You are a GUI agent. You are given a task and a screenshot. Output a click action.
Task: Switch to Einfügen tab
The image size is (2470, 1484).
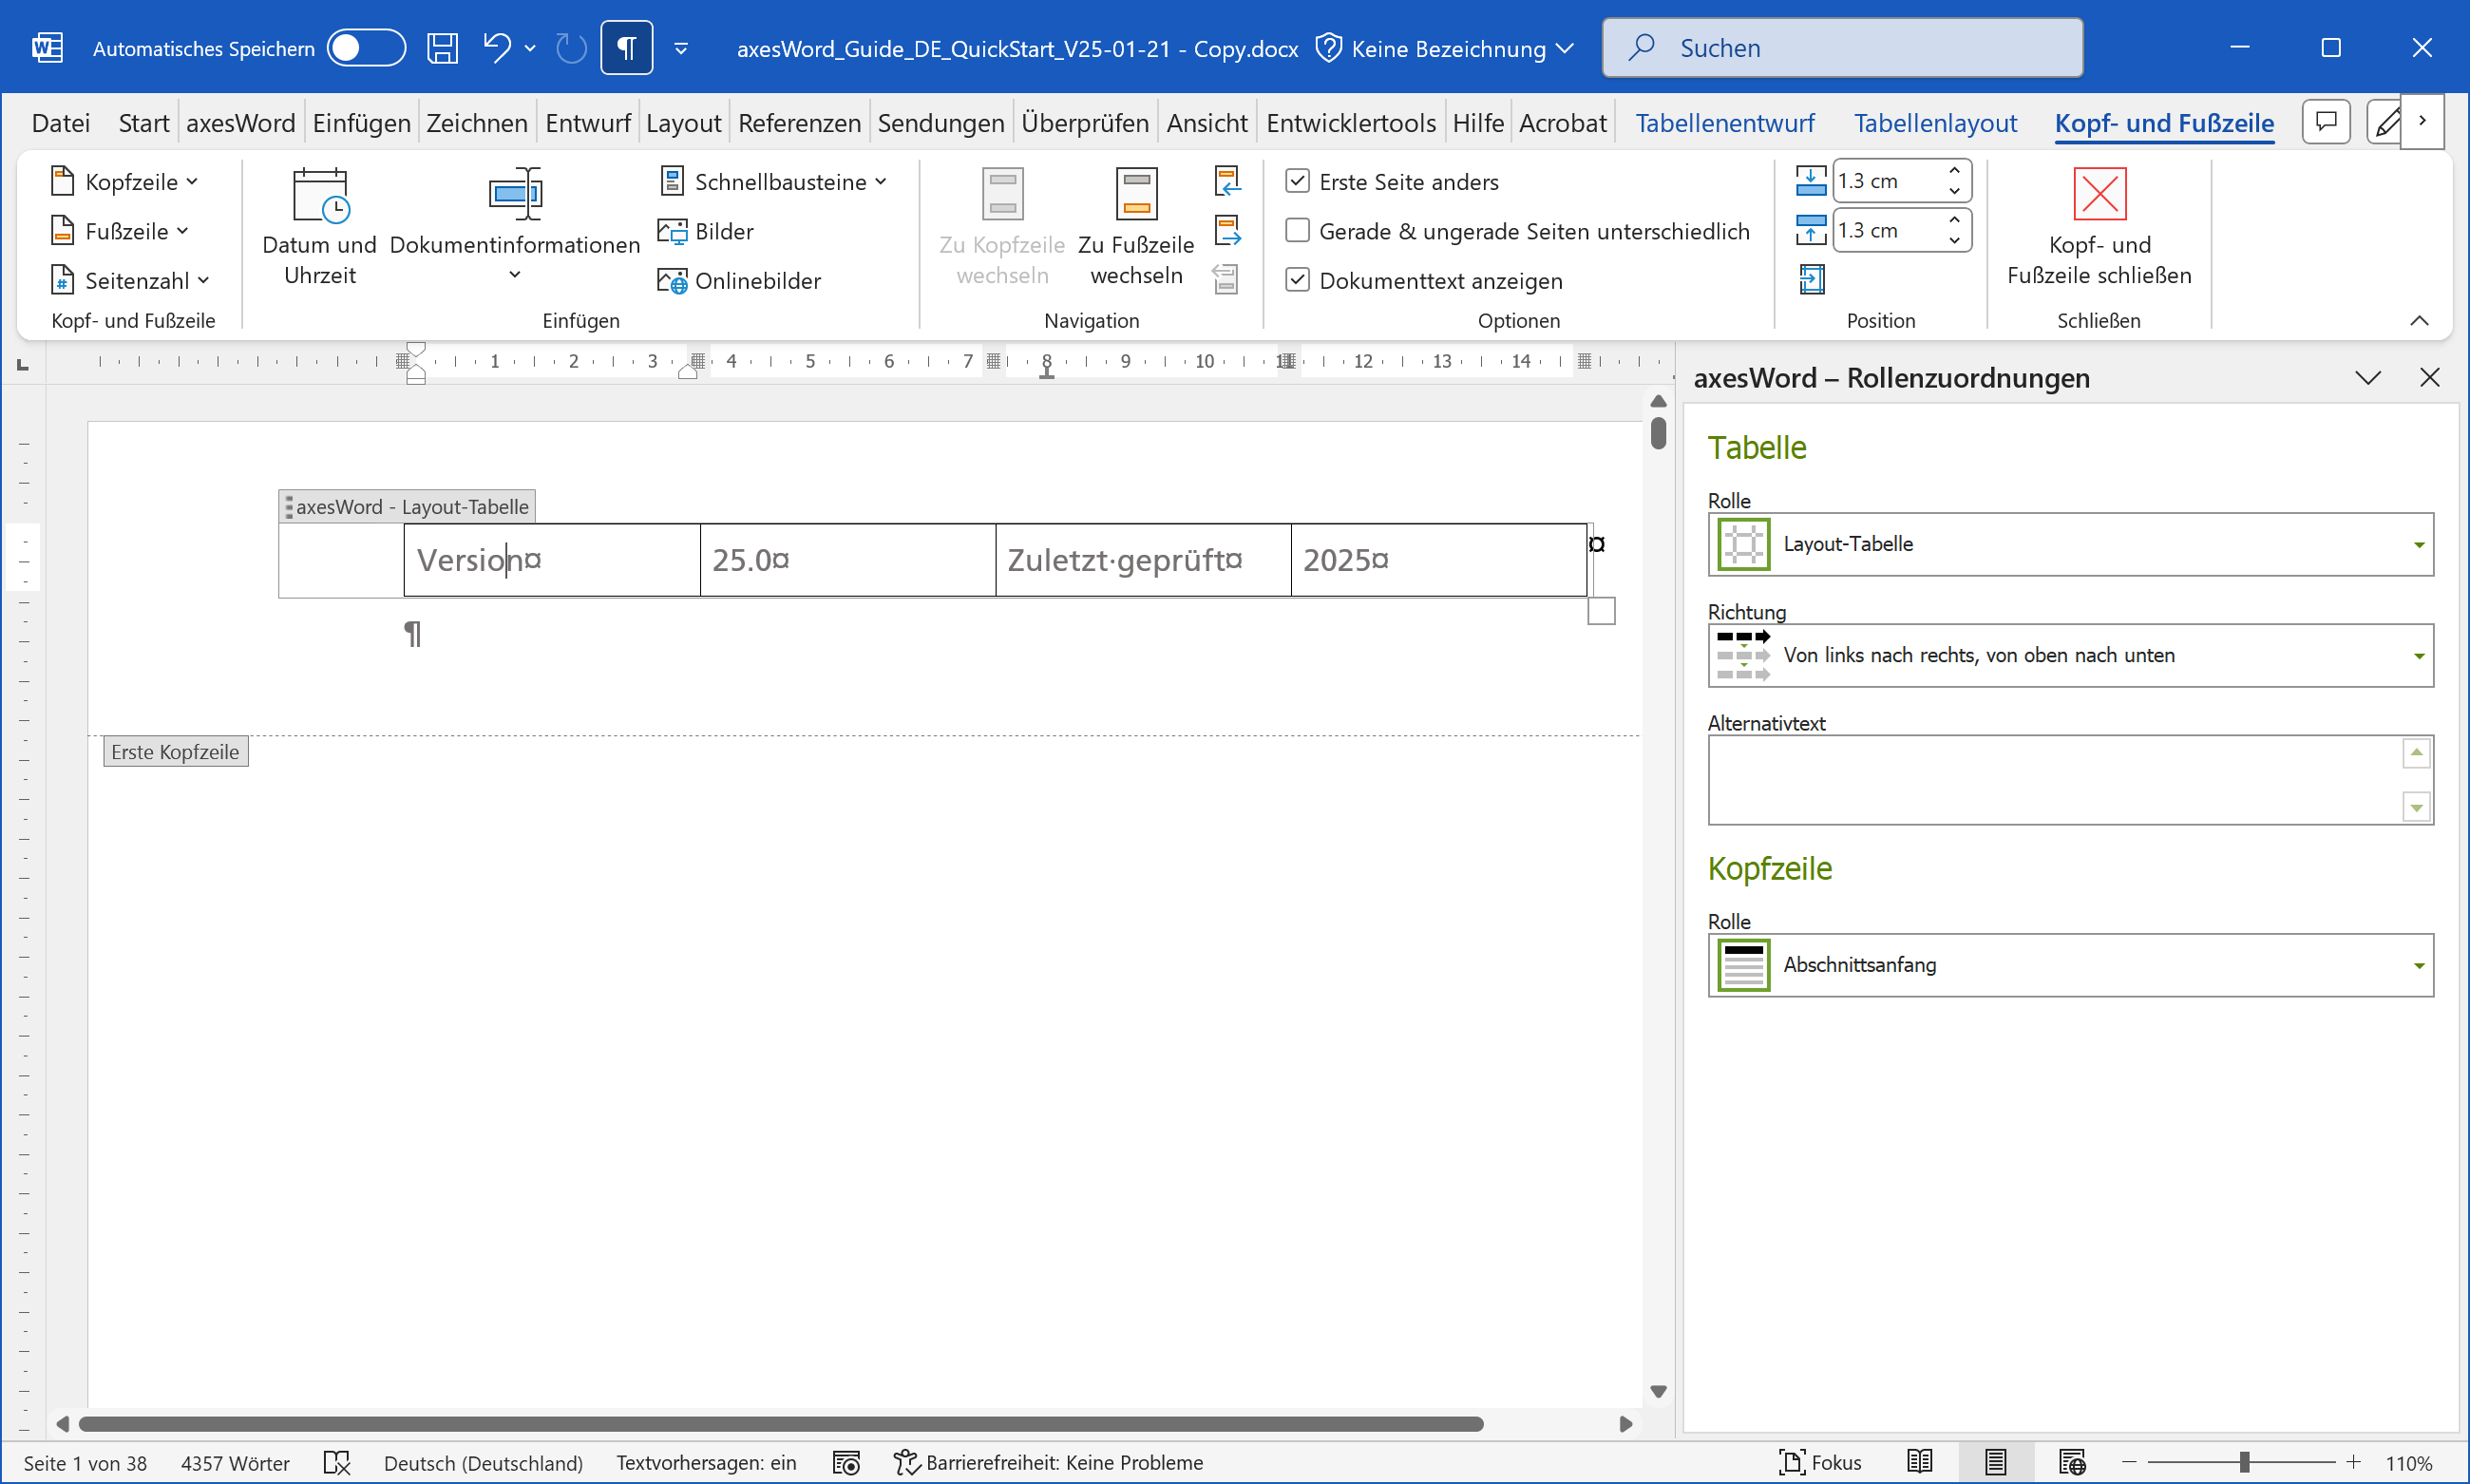click(361, 123)
